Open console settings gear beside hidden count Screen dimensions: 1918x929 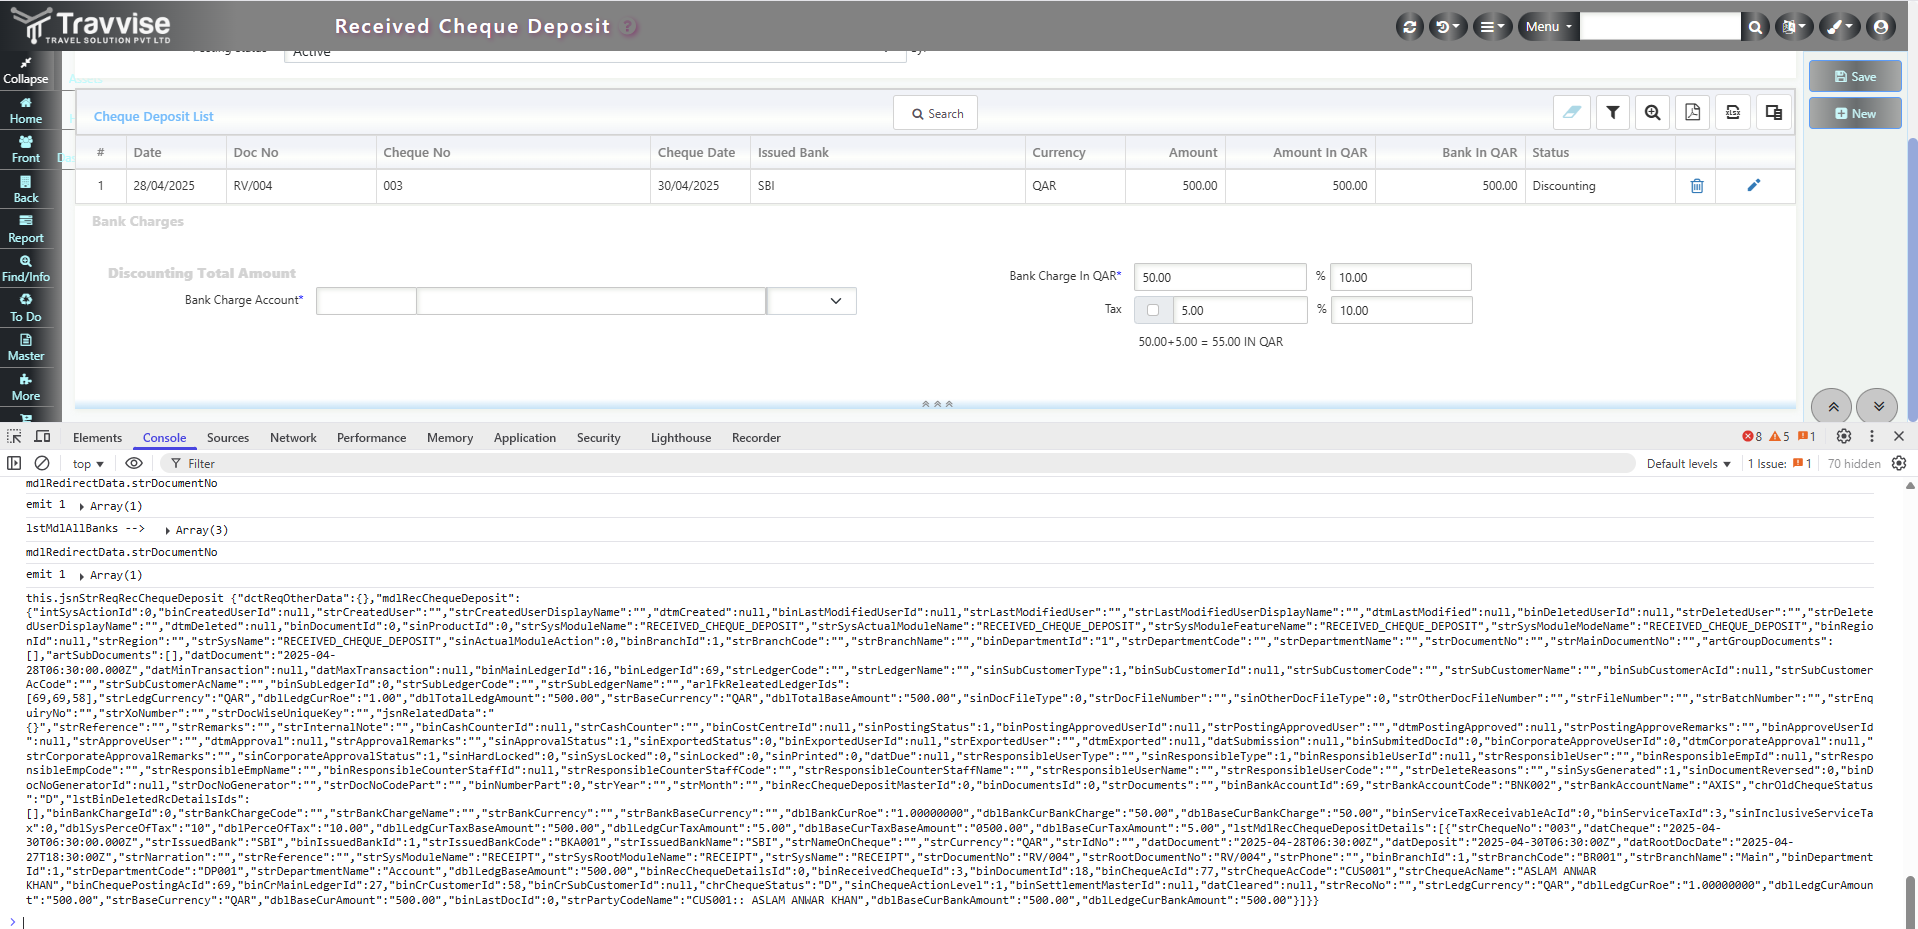click(1899, 463)
